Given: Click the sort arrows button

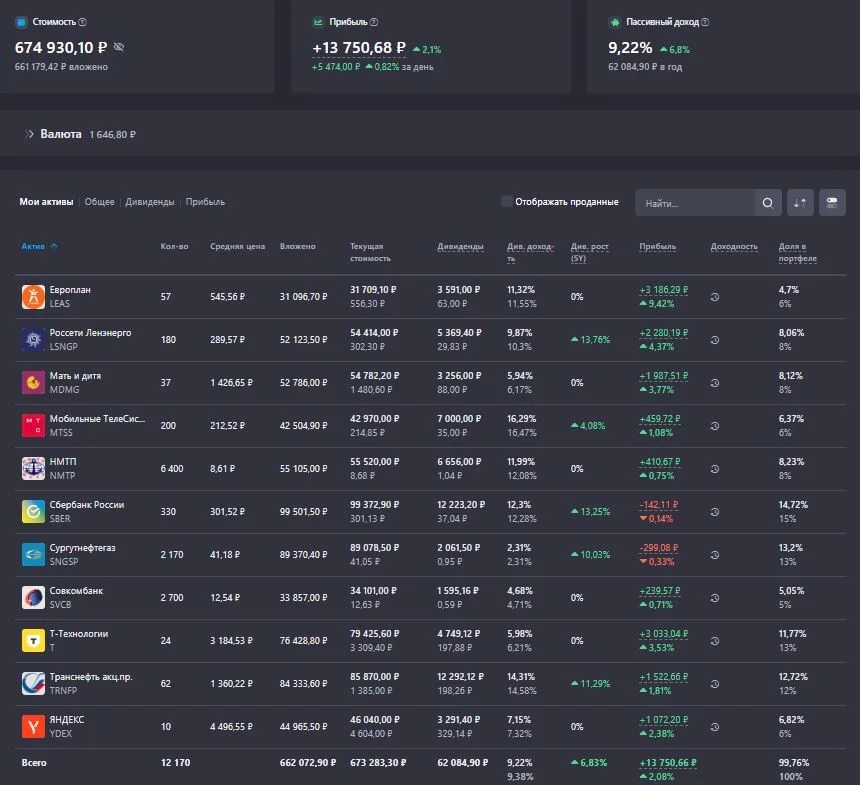Looking at the screenshot, I should point(800,203).
